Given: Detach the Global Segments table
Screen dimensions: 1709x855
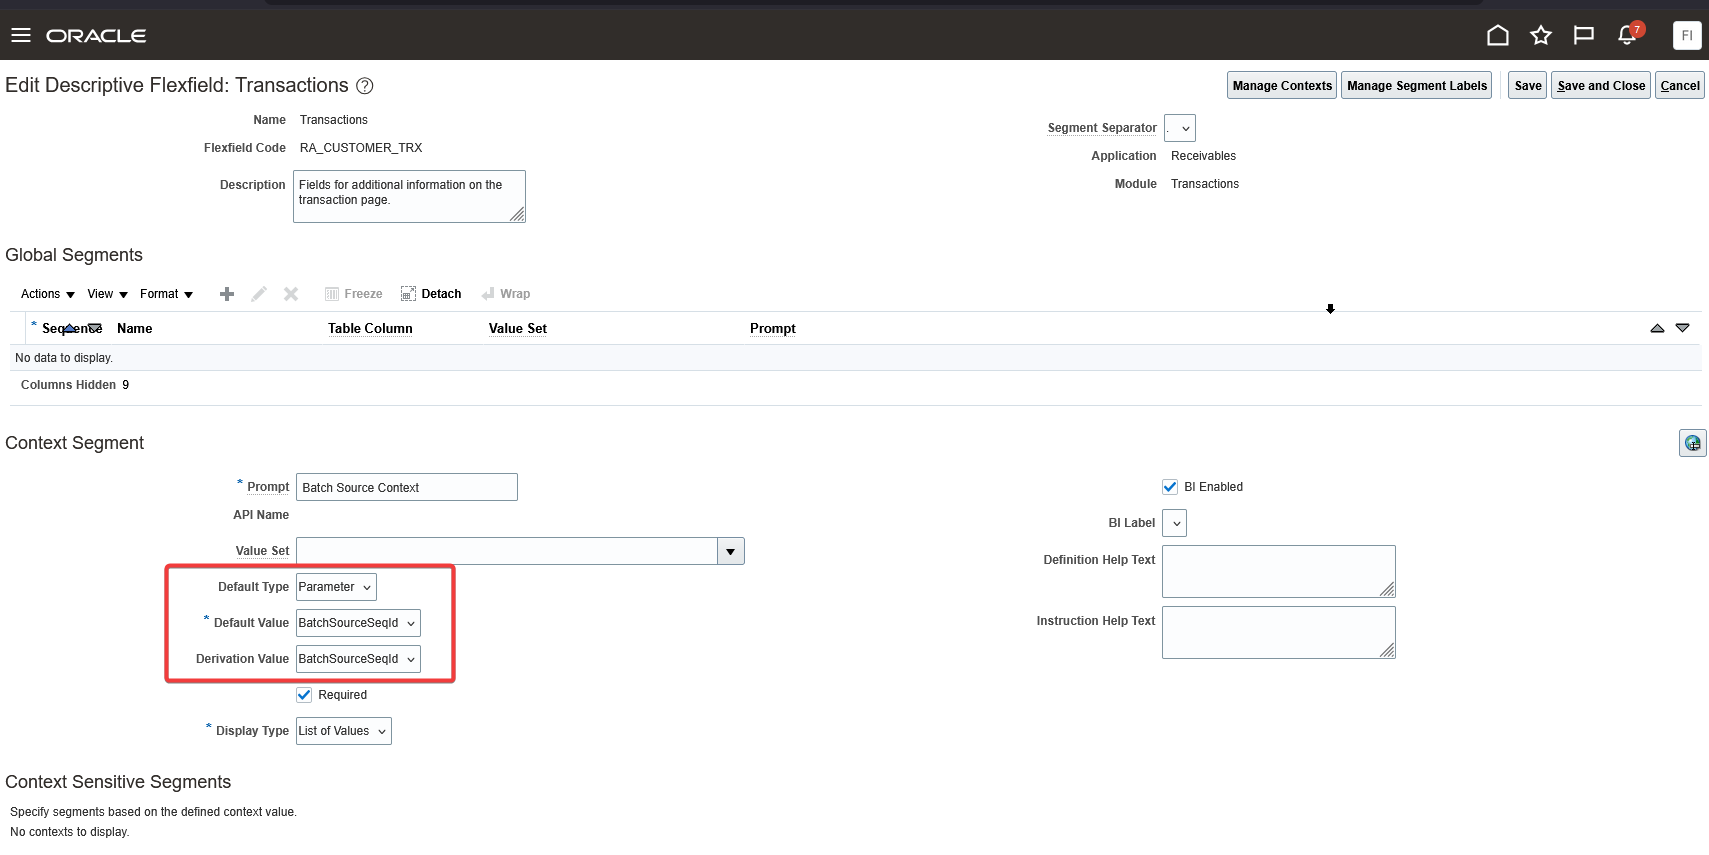Looking at the screenshot, I should 431,294.
